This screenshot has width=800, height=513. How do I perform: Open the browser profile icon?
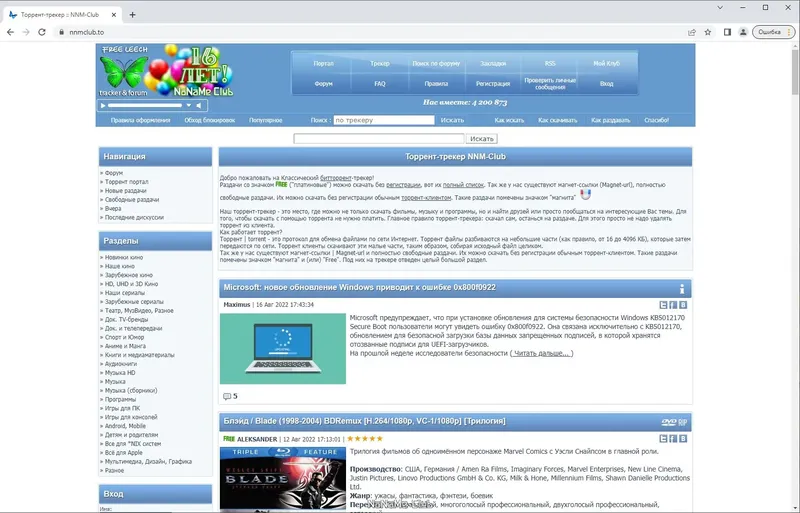(743, 32)
